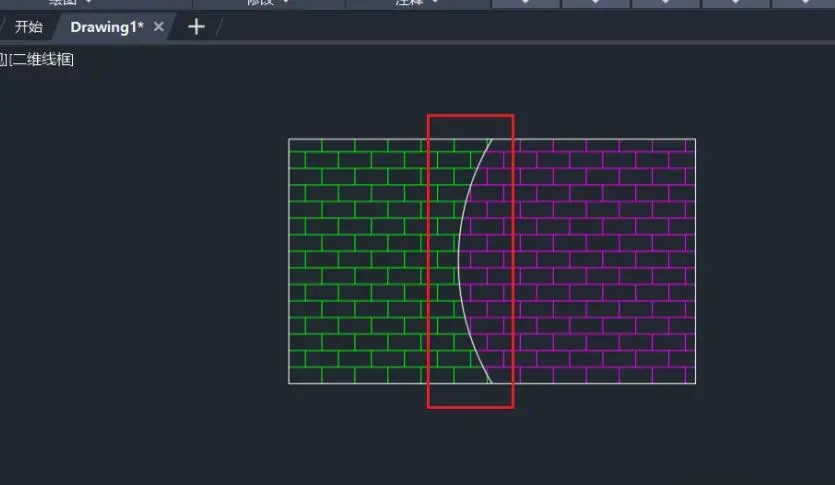Pick the white curved arc line

(x=459, y=261)
